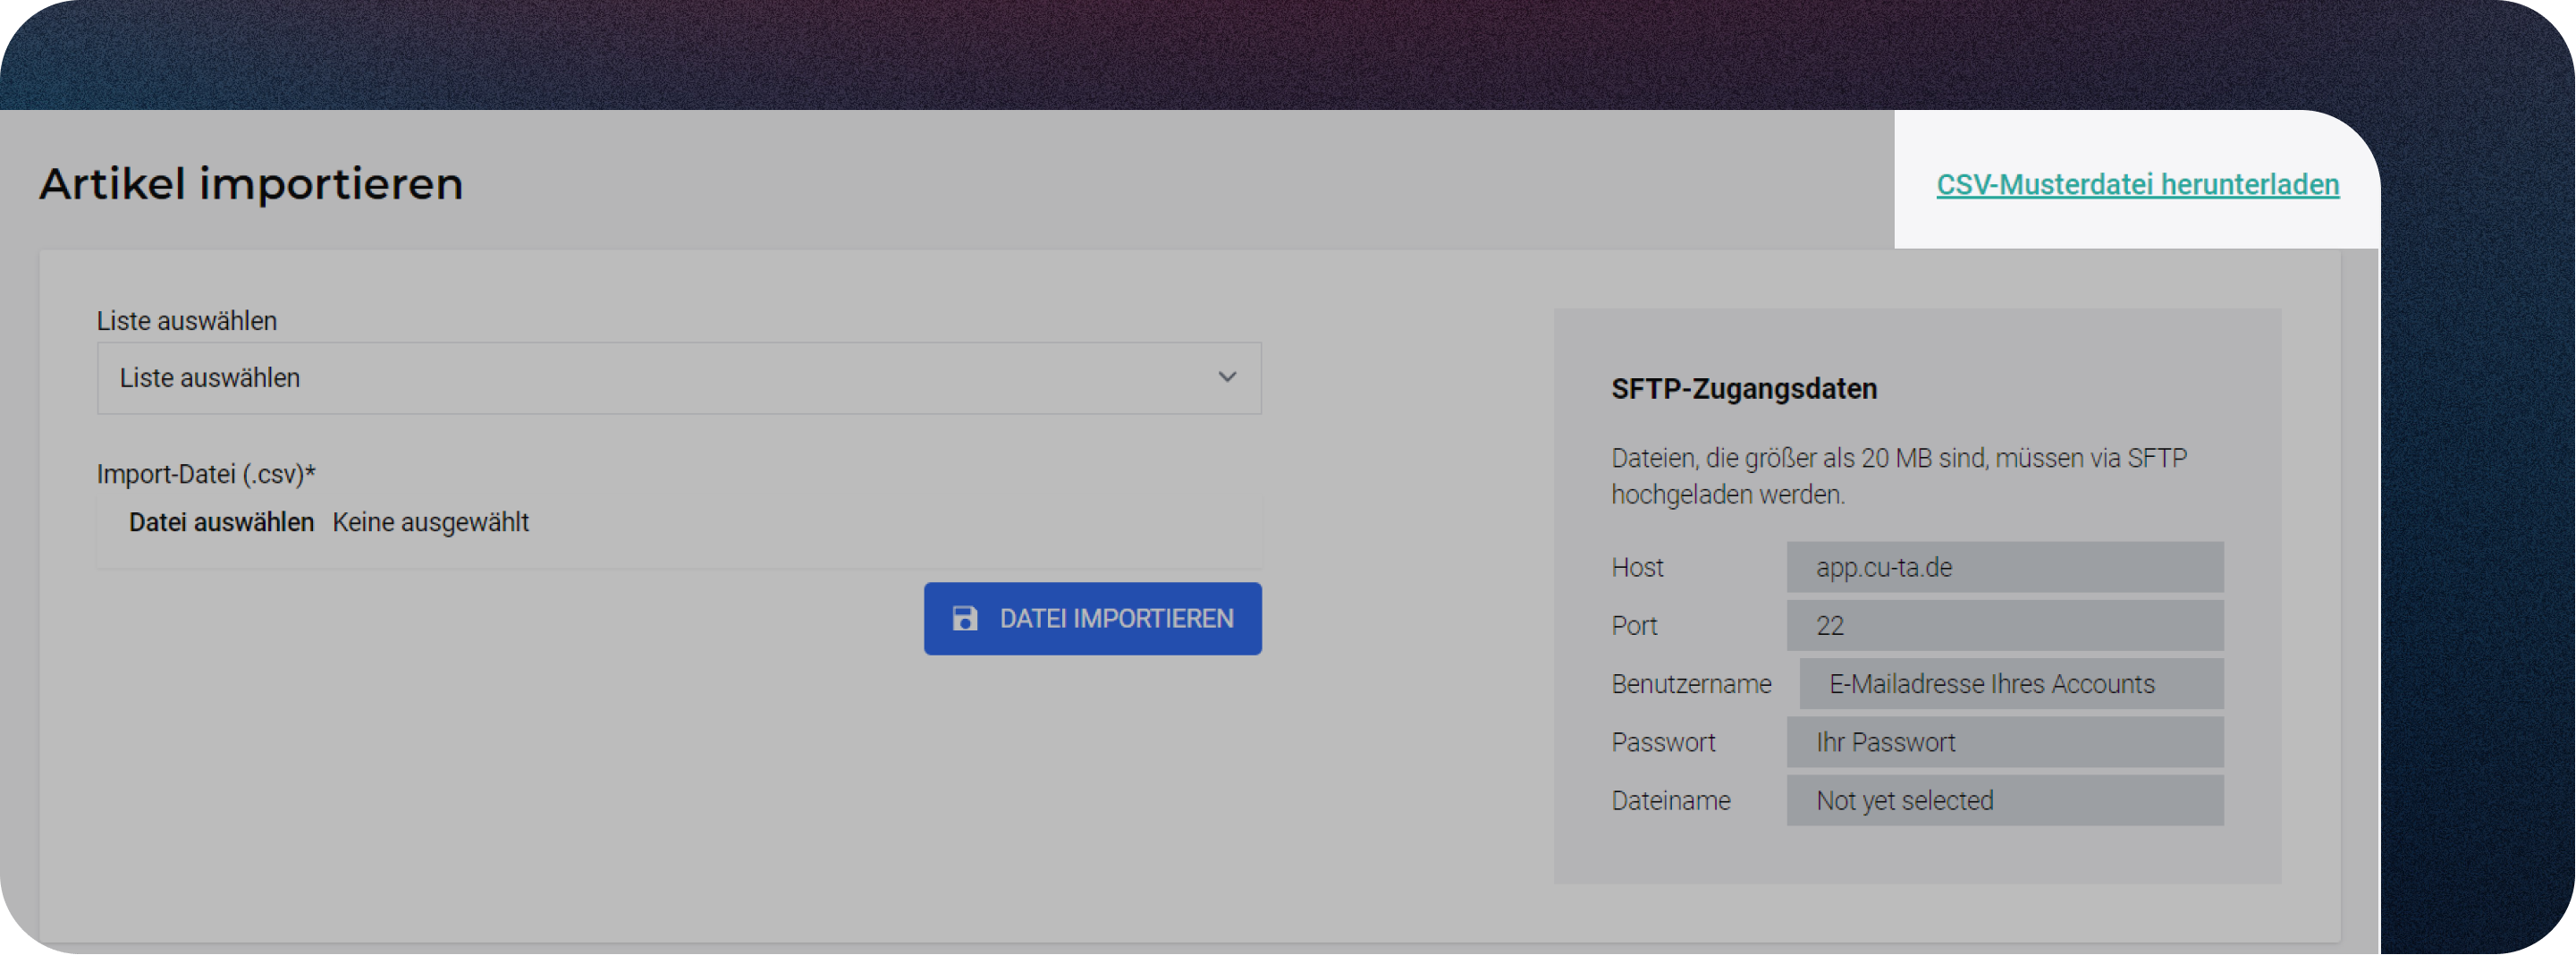The height and width of the screenshot is (955, 2576).
Task: Click the Passwort field showing Ihr Passwort
Action: coord(2004,742)
